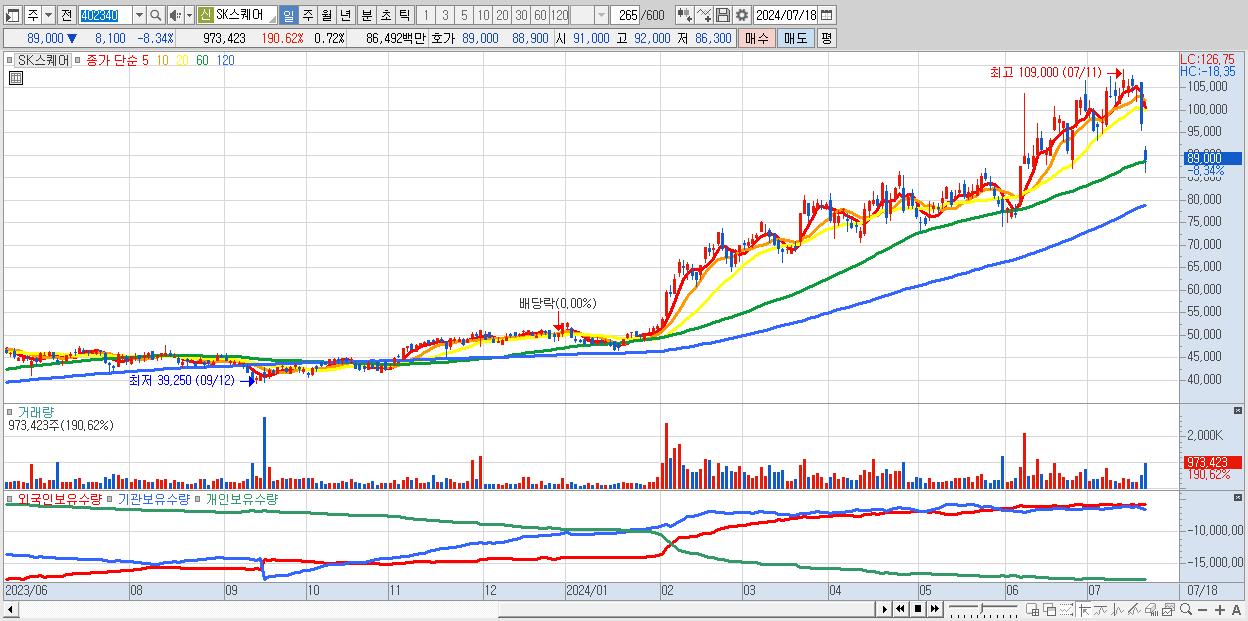Click the green 신 badge icon
This screenshot has width=1248, height=621.
[204, 15]
